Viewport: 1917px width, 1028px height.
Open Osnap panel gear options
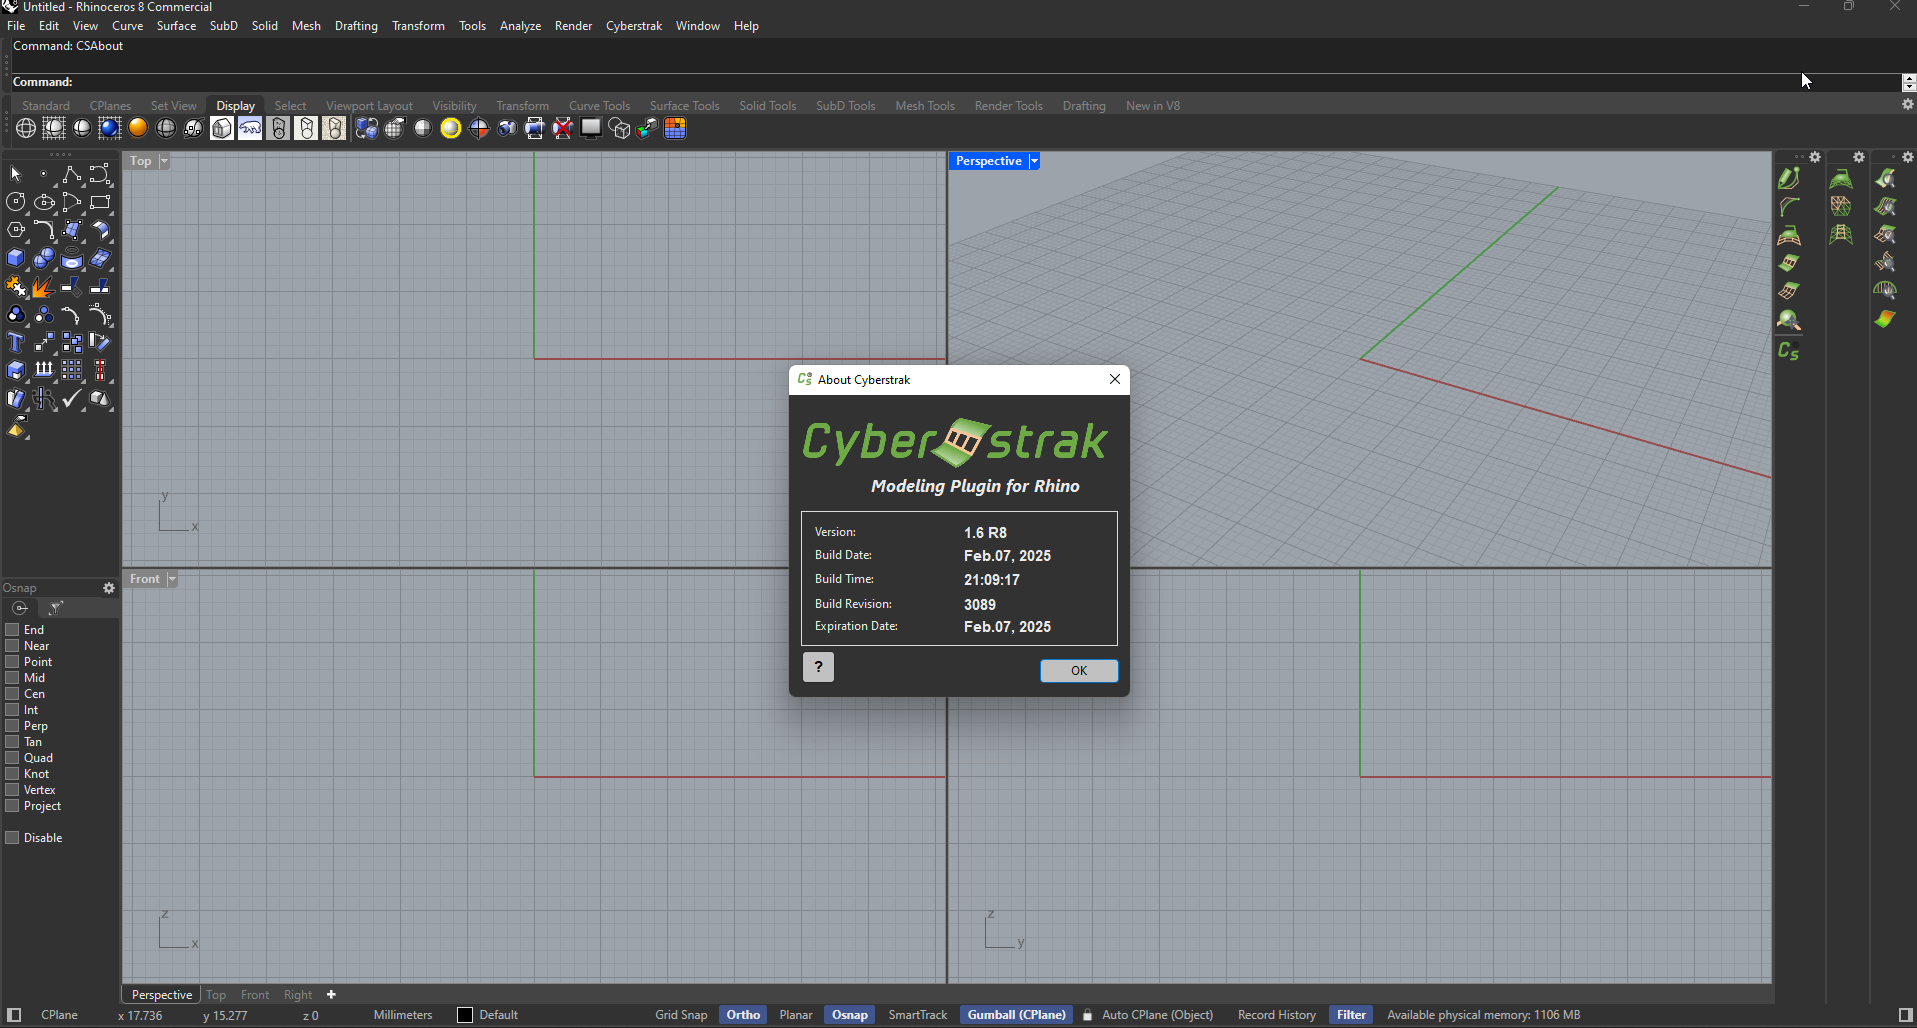109,588
